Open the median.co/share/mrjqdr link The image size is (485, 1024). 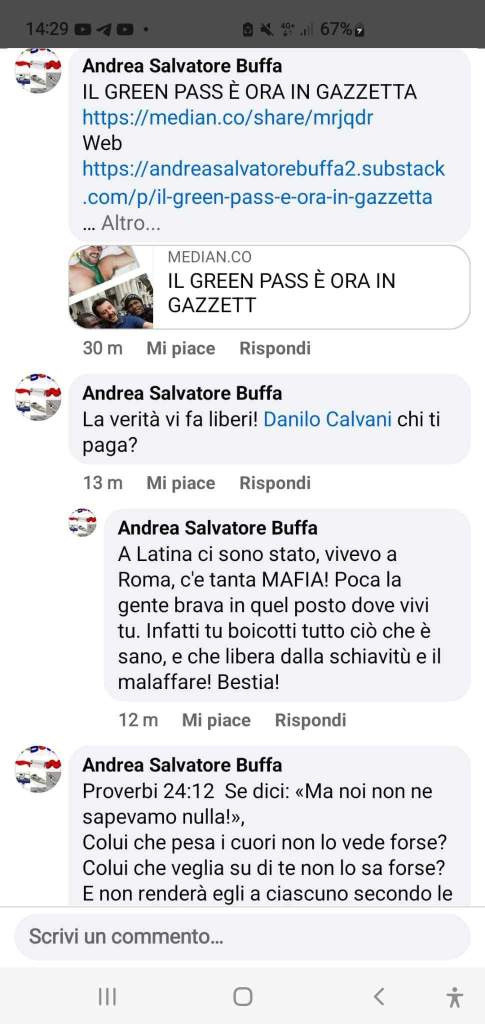[228, 118]
